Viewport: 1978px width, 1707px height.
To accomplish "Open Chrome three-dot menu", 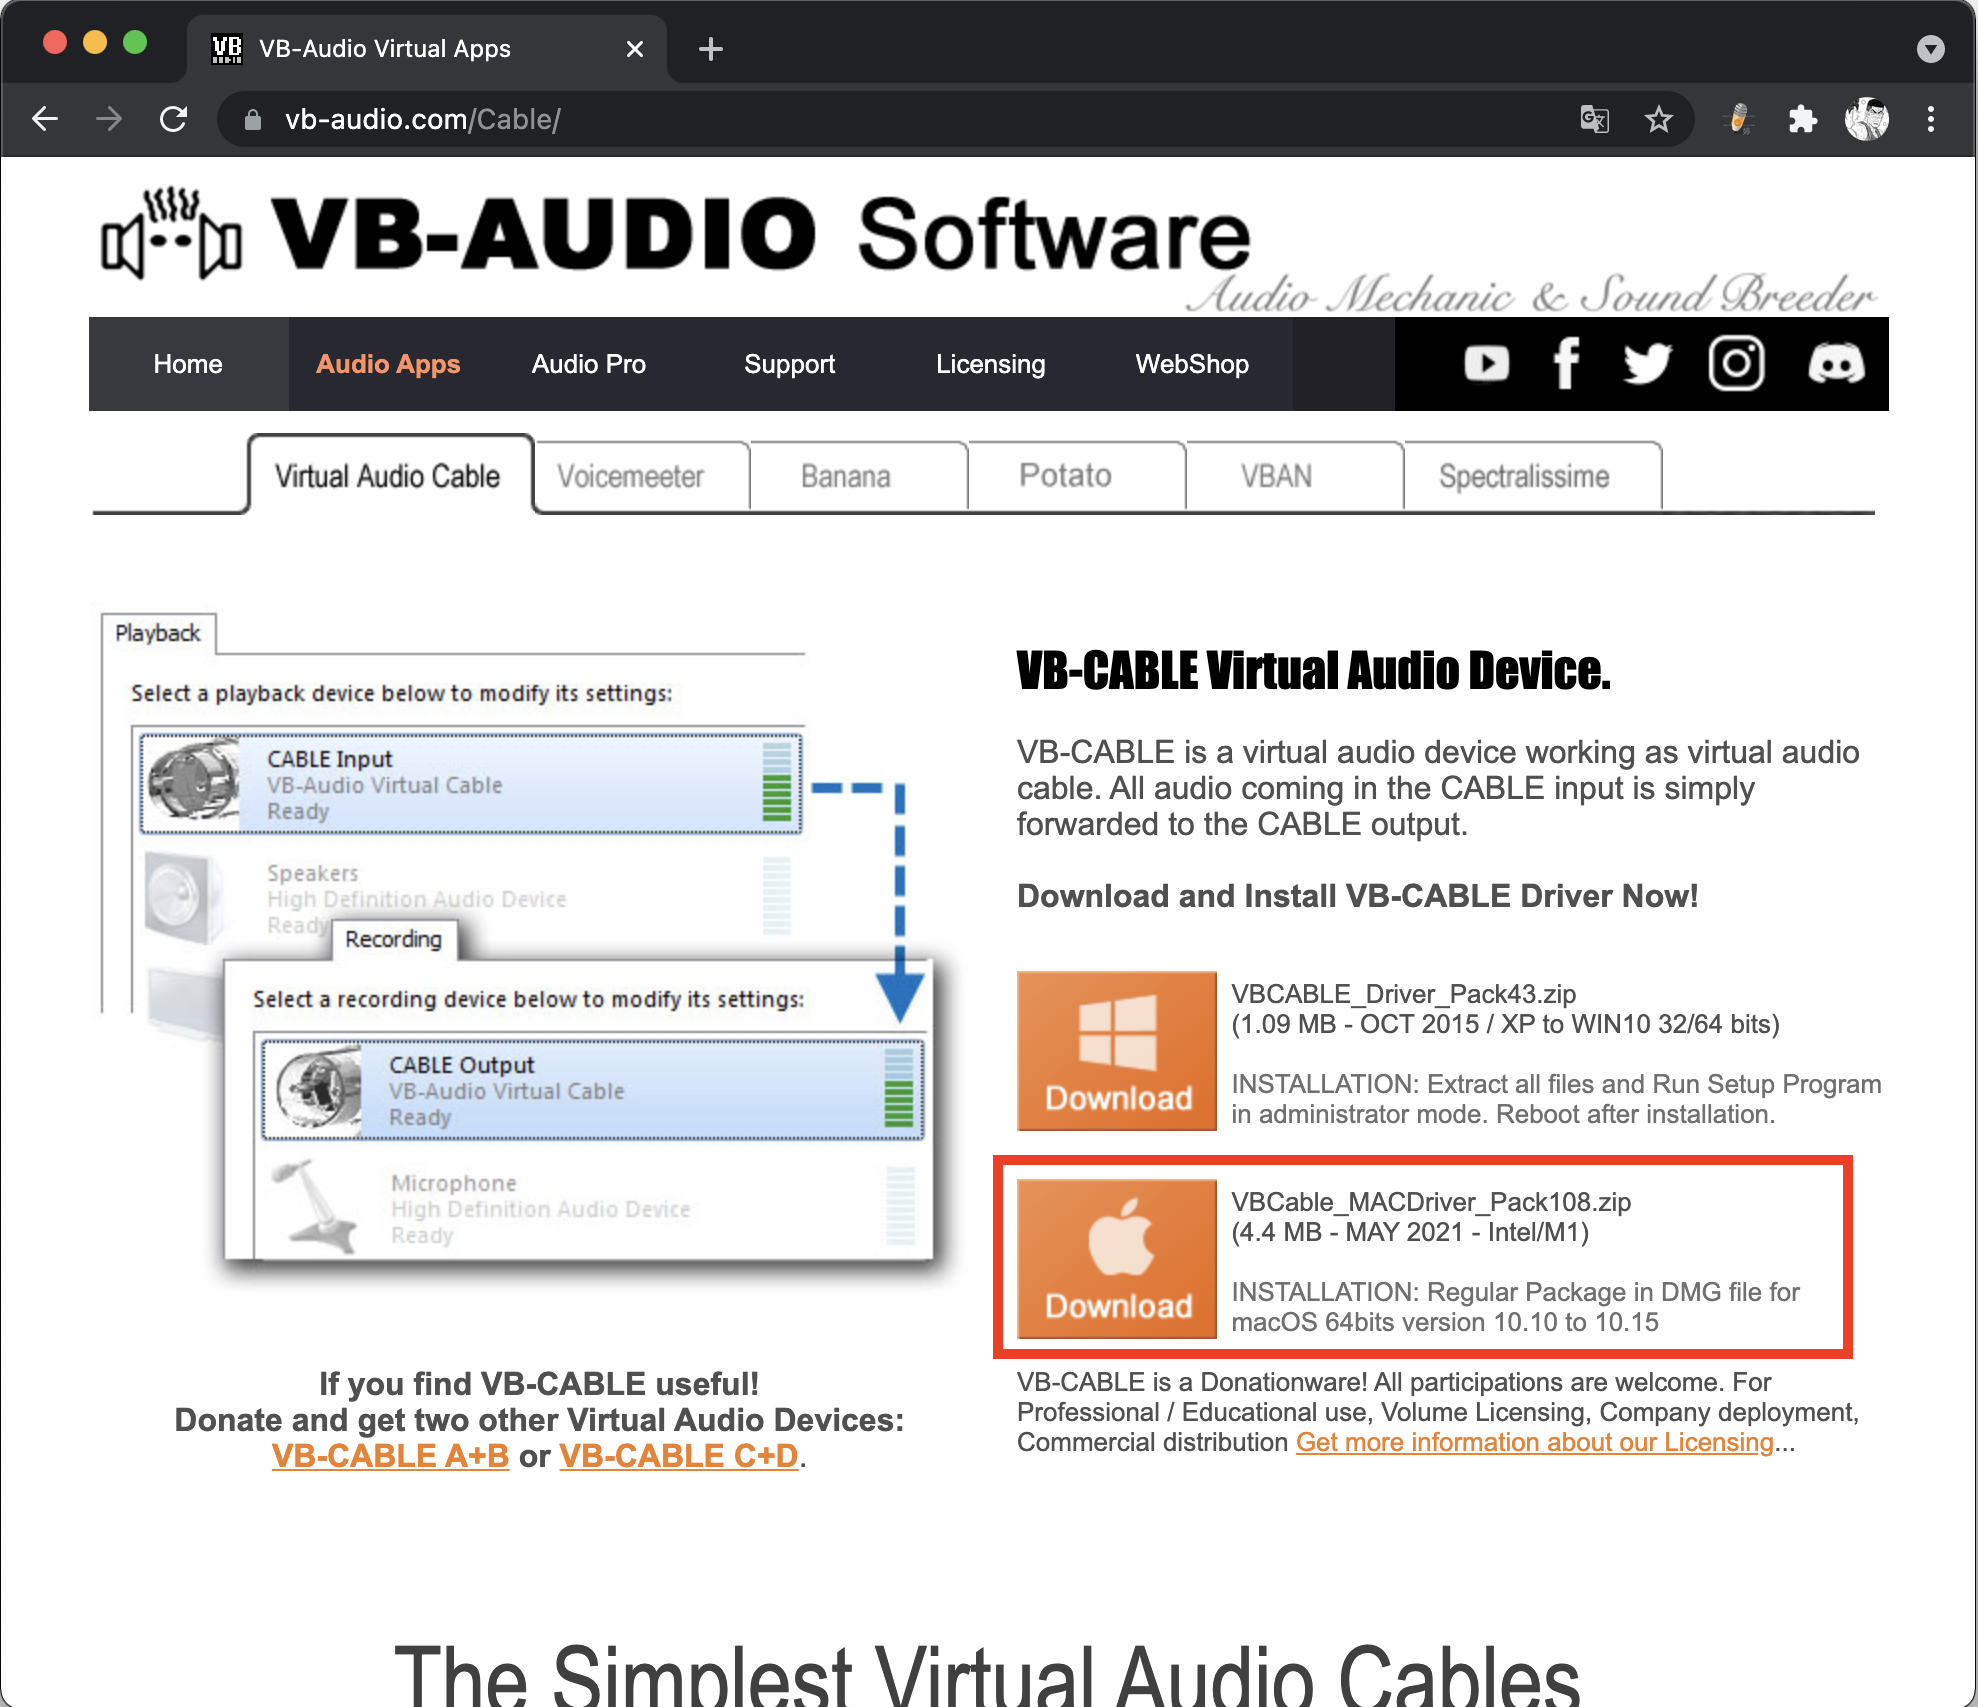I will [x=1931, y=120].
